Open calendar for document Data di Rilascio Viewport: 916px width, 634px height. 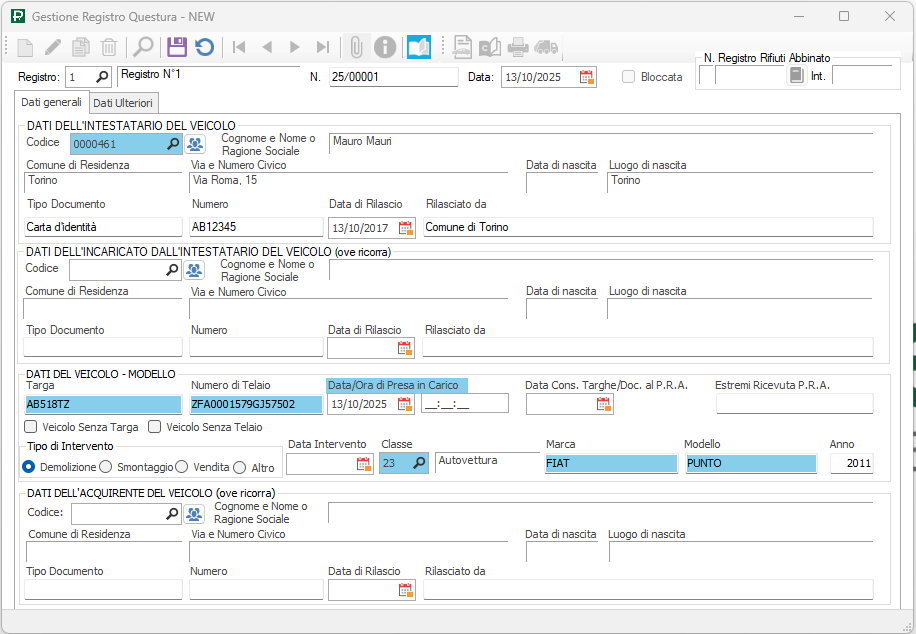[x=405, y=228]
